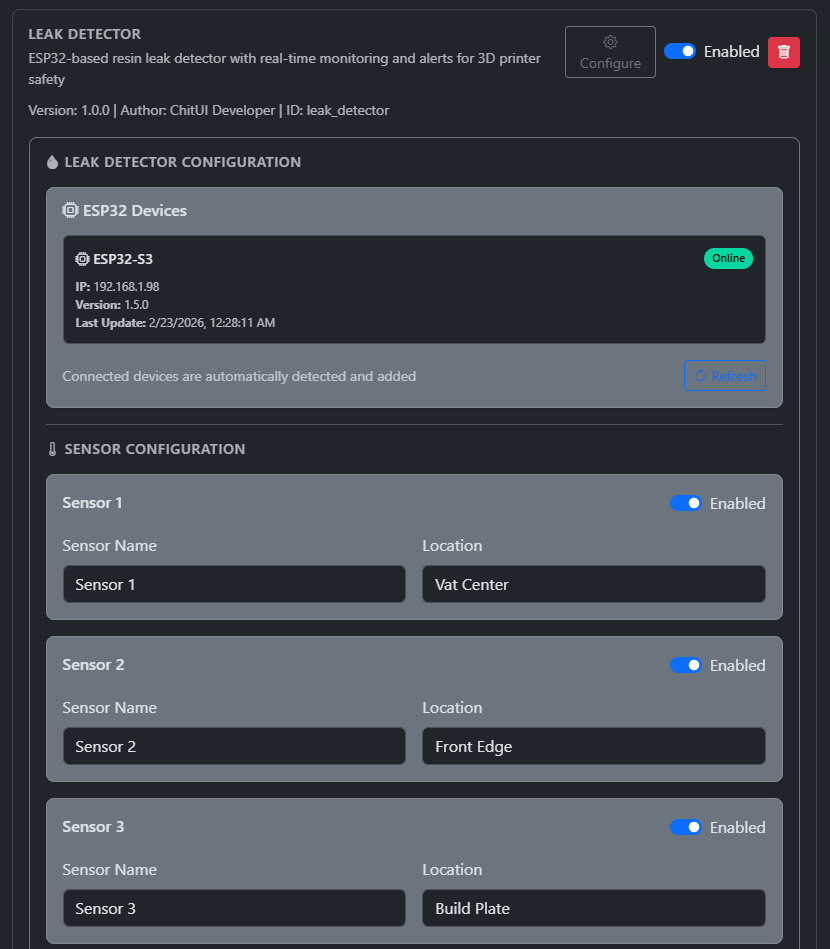Click the Sensor 3 name input

click(234, 908)
